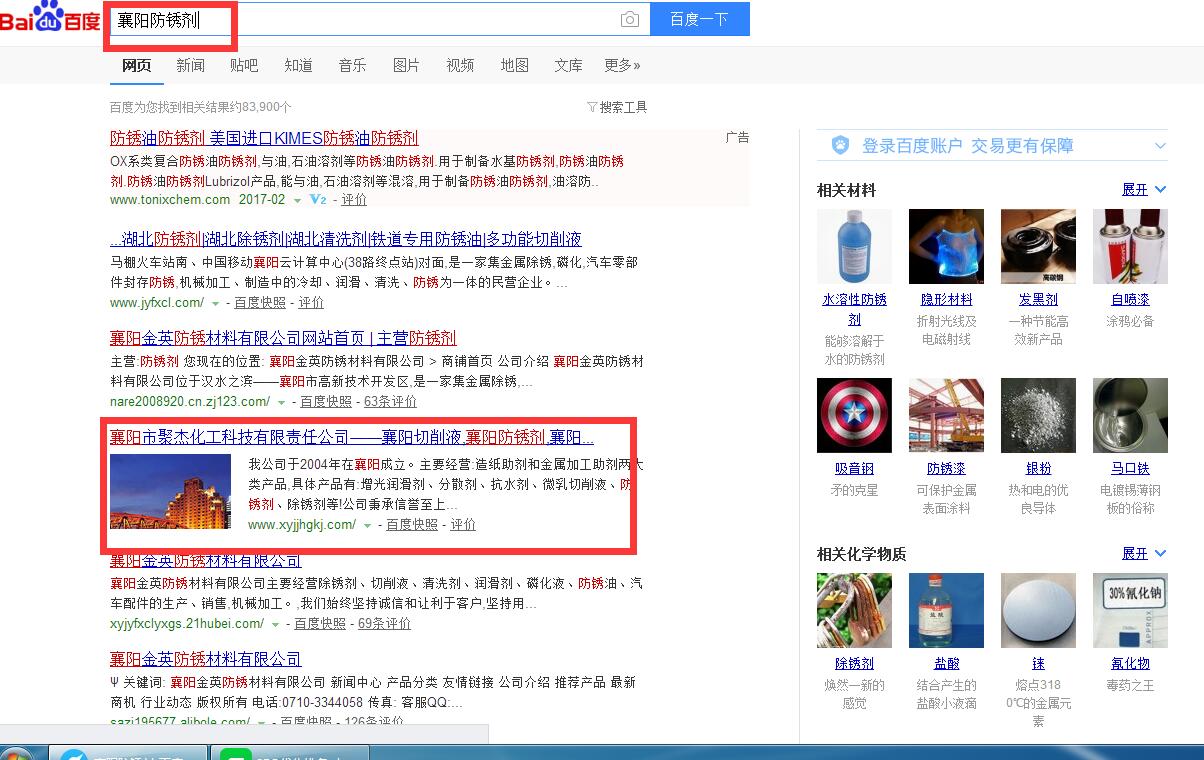This screenshot has height=760, width=1204.
Task: Open the 银粉 powder thumbnail
Action: [1038, 416]
